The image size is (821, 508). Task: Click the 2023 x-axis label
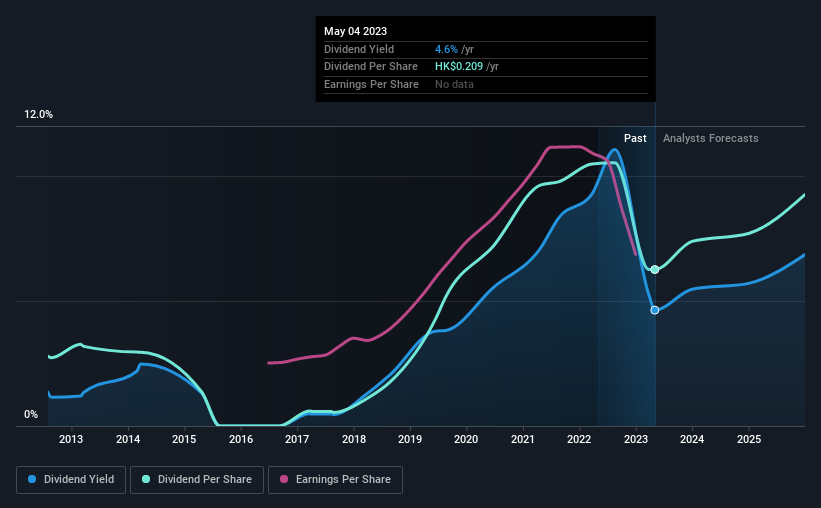(636, 439)
